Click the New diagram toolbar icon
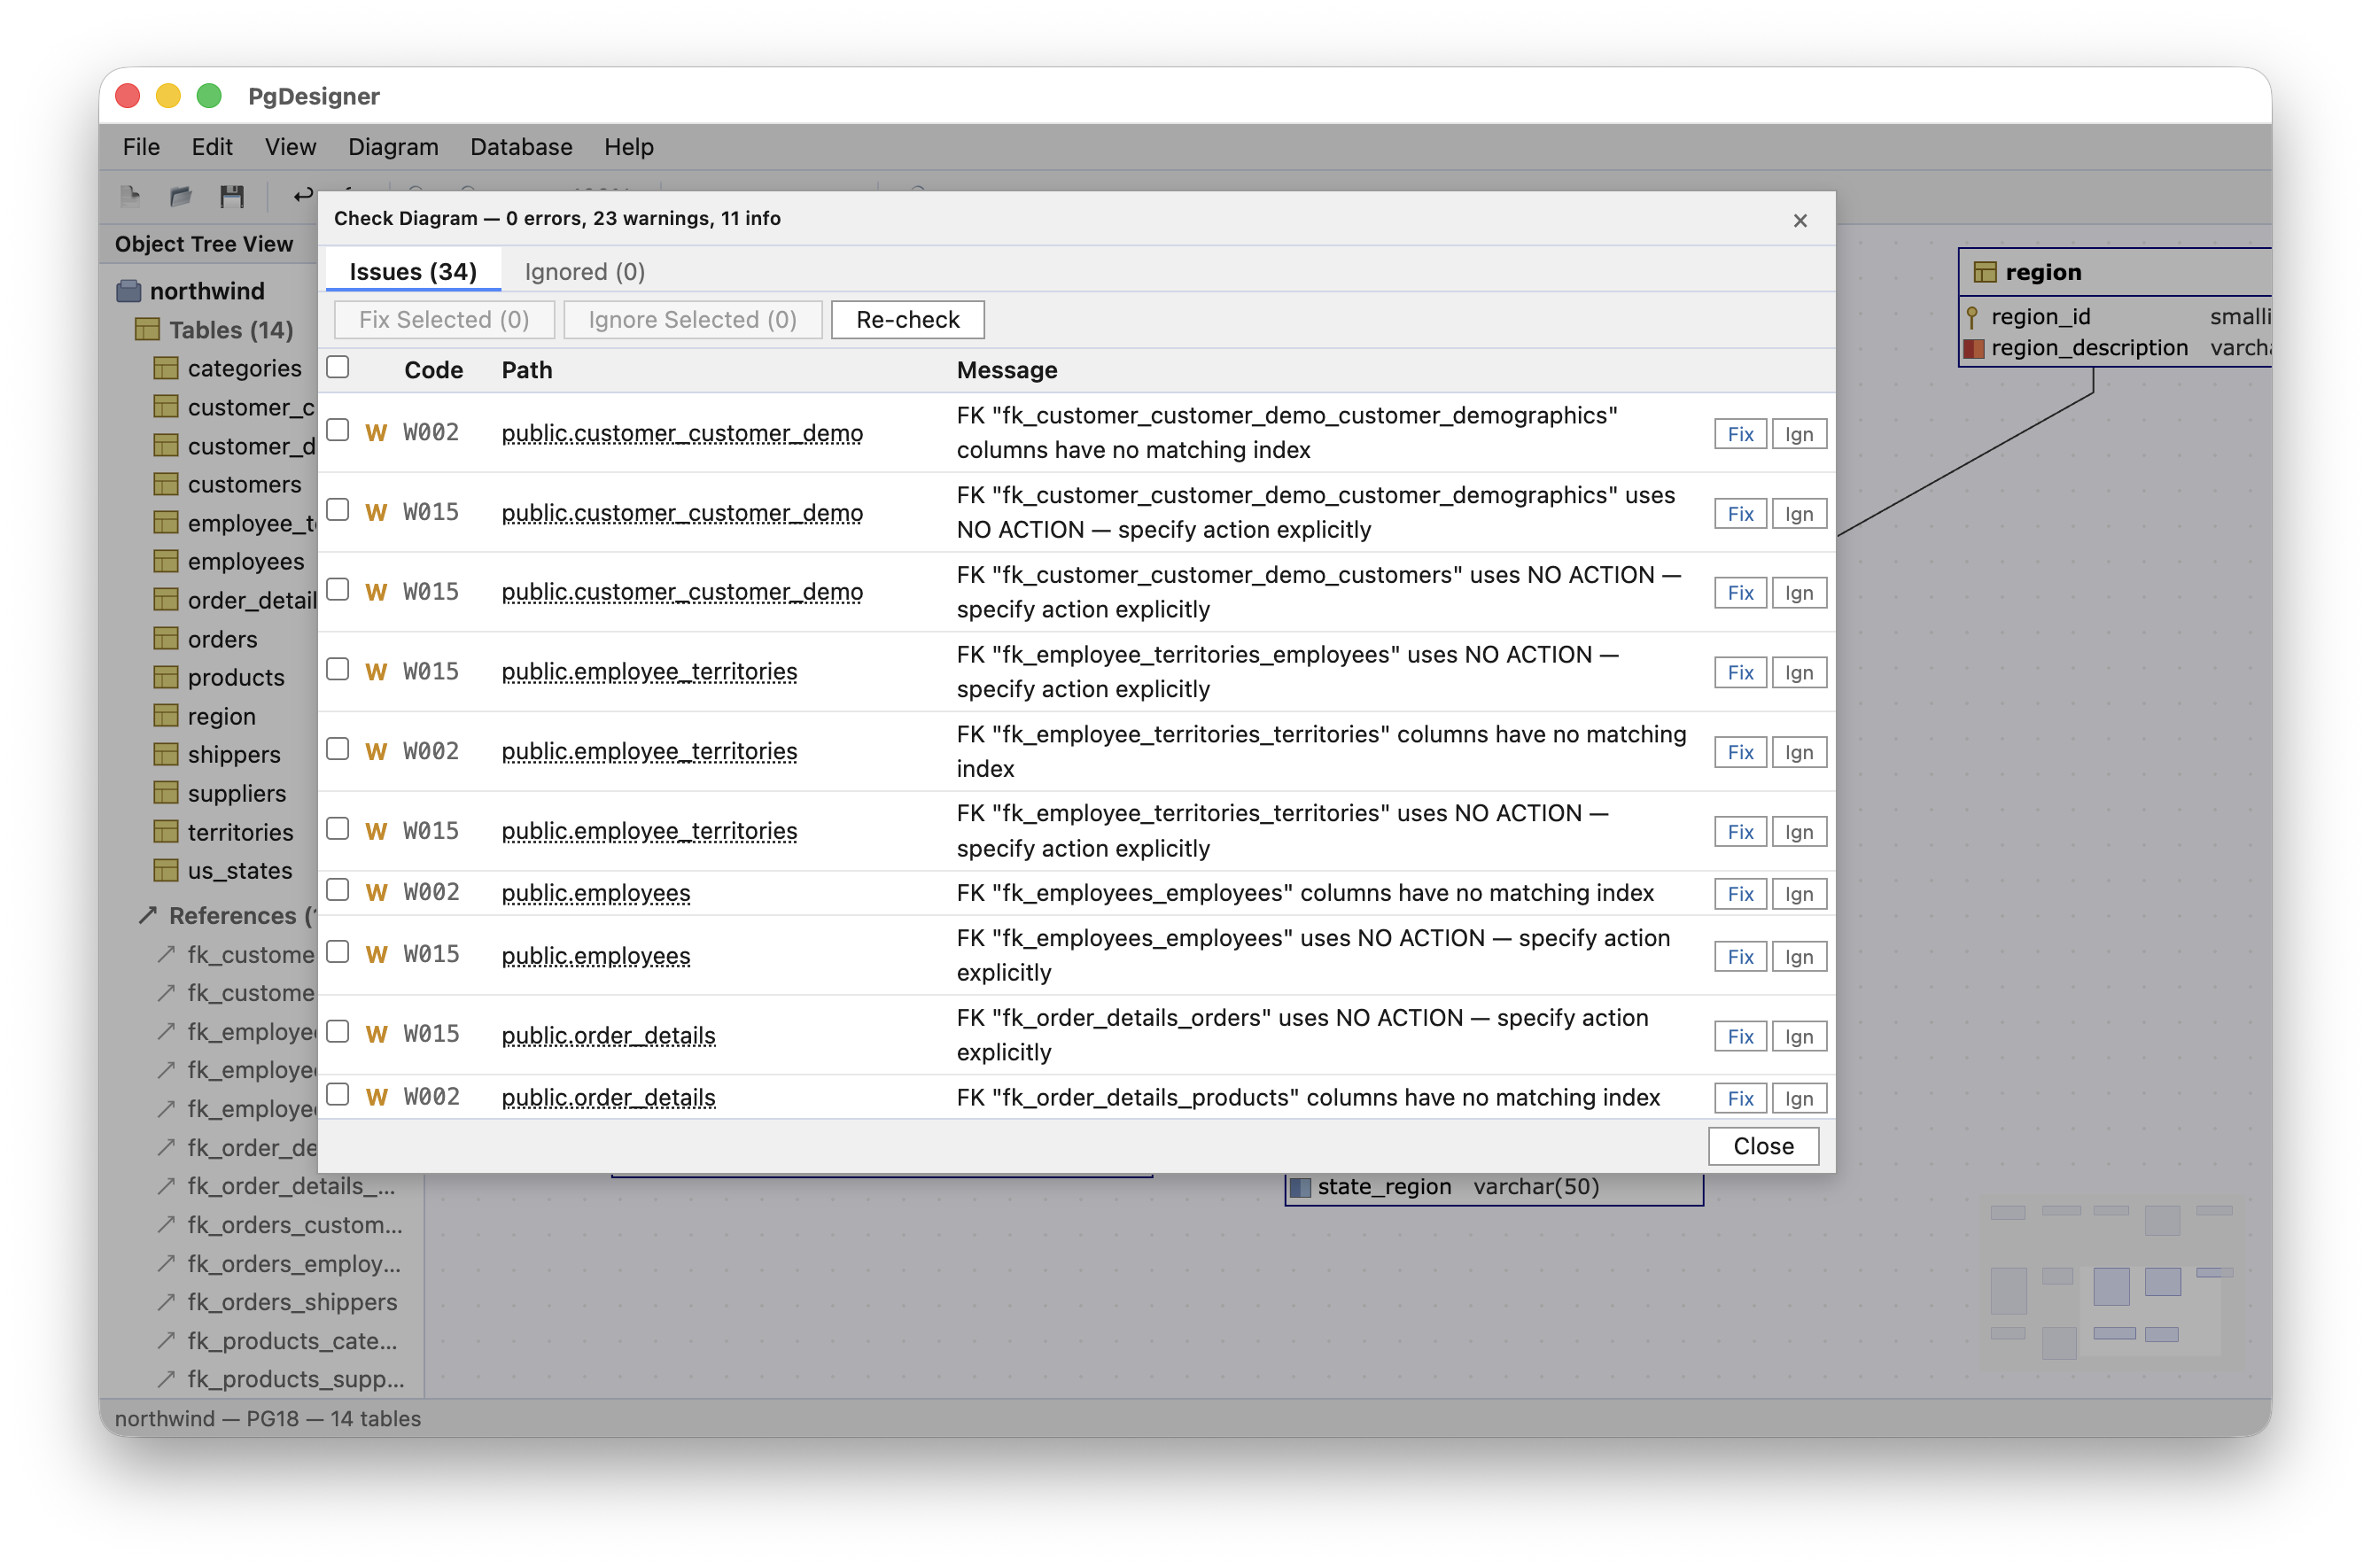Viewport: 2371px width, 1568px height. click(131, 196)
